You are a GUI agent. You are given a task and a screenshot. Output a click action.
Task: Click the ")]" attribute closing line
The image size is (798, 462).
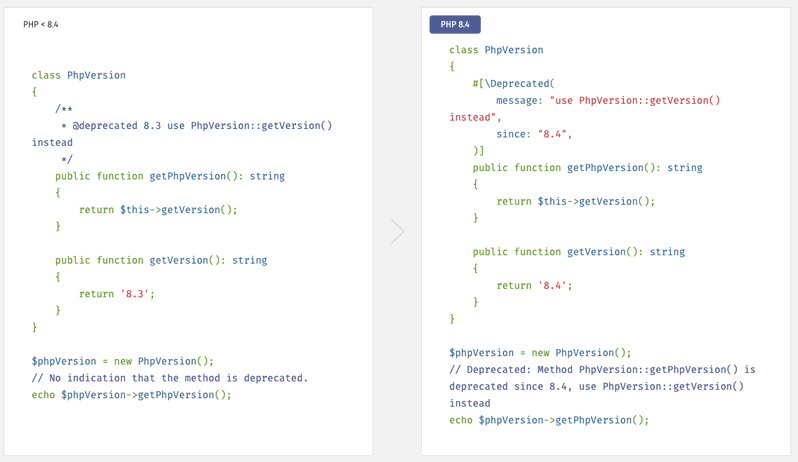(x=478, y=151)
